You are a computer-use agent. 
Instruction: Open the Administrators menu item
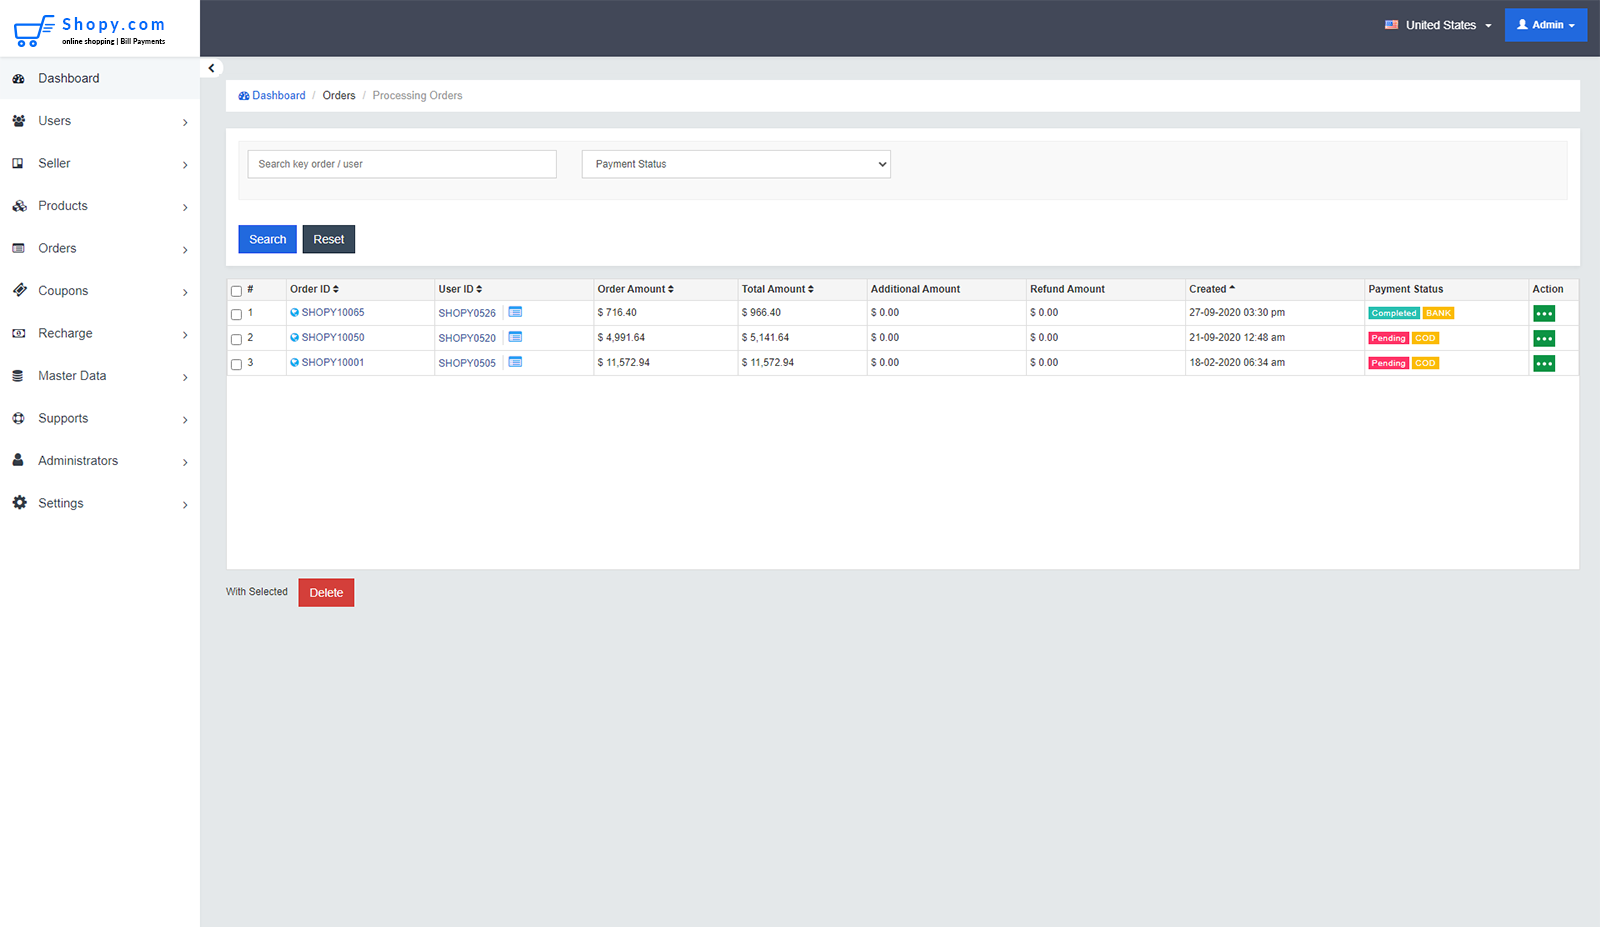pyautogui.click(x=100, y=461)
